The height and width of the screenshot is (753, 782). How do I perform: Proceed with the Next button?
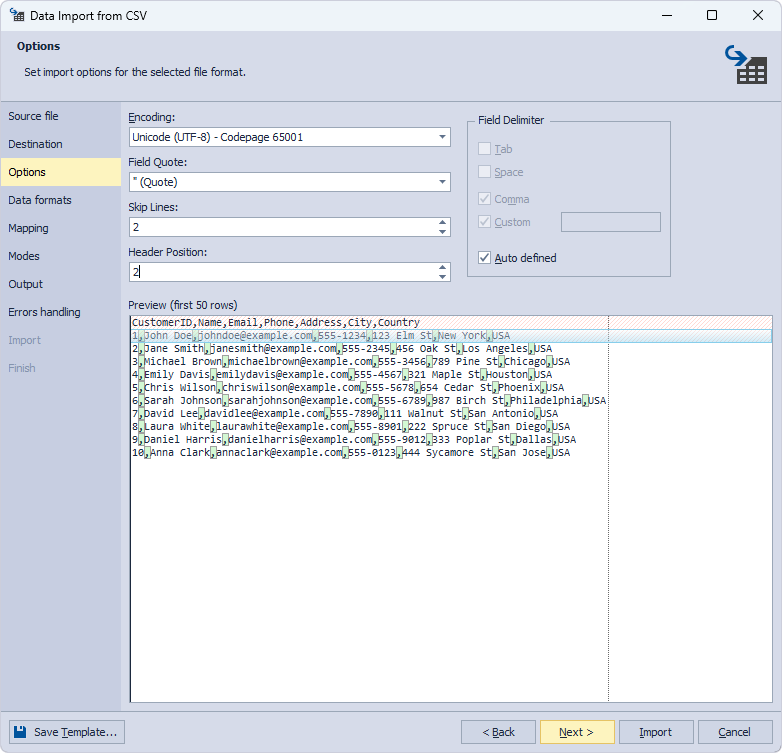[x=577, y=732]
